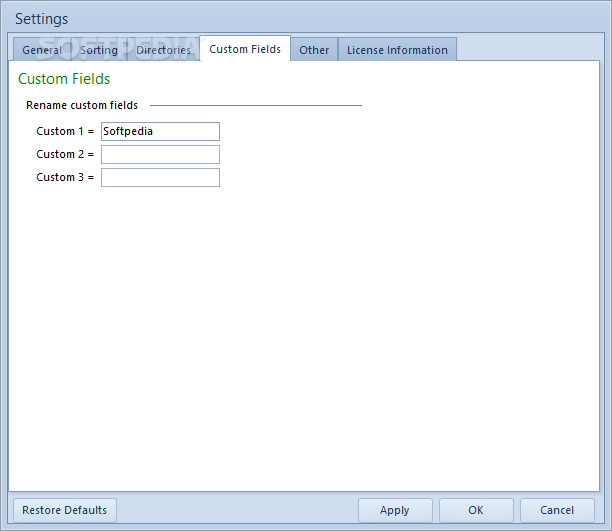The width and height of the screenshot is (612, 531).
Task: Focus the Custom 3 text field
Action: pyautogui.click(x=160, y=178)
